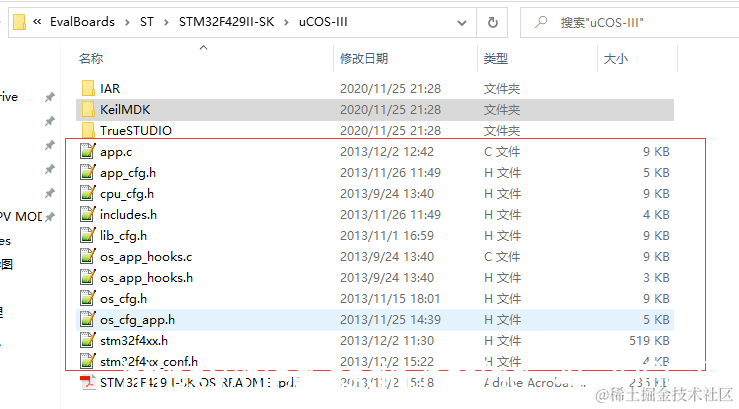Sort by the 大小 column header
The height and width of the screenshot is (409, 739).
pyautogui.click(x=616, y=59)
